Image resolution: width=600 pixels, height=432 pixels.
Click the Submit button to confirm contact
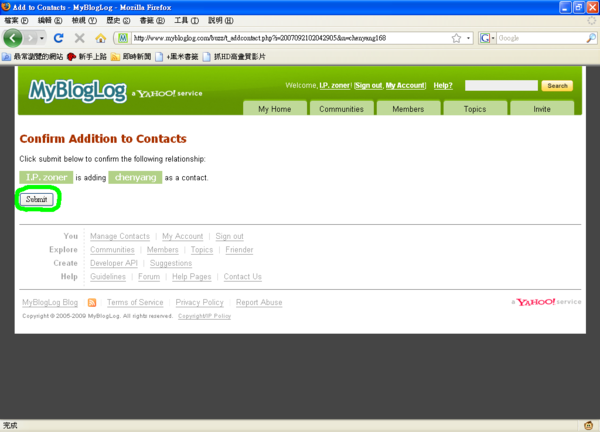(x=37, y=199)
